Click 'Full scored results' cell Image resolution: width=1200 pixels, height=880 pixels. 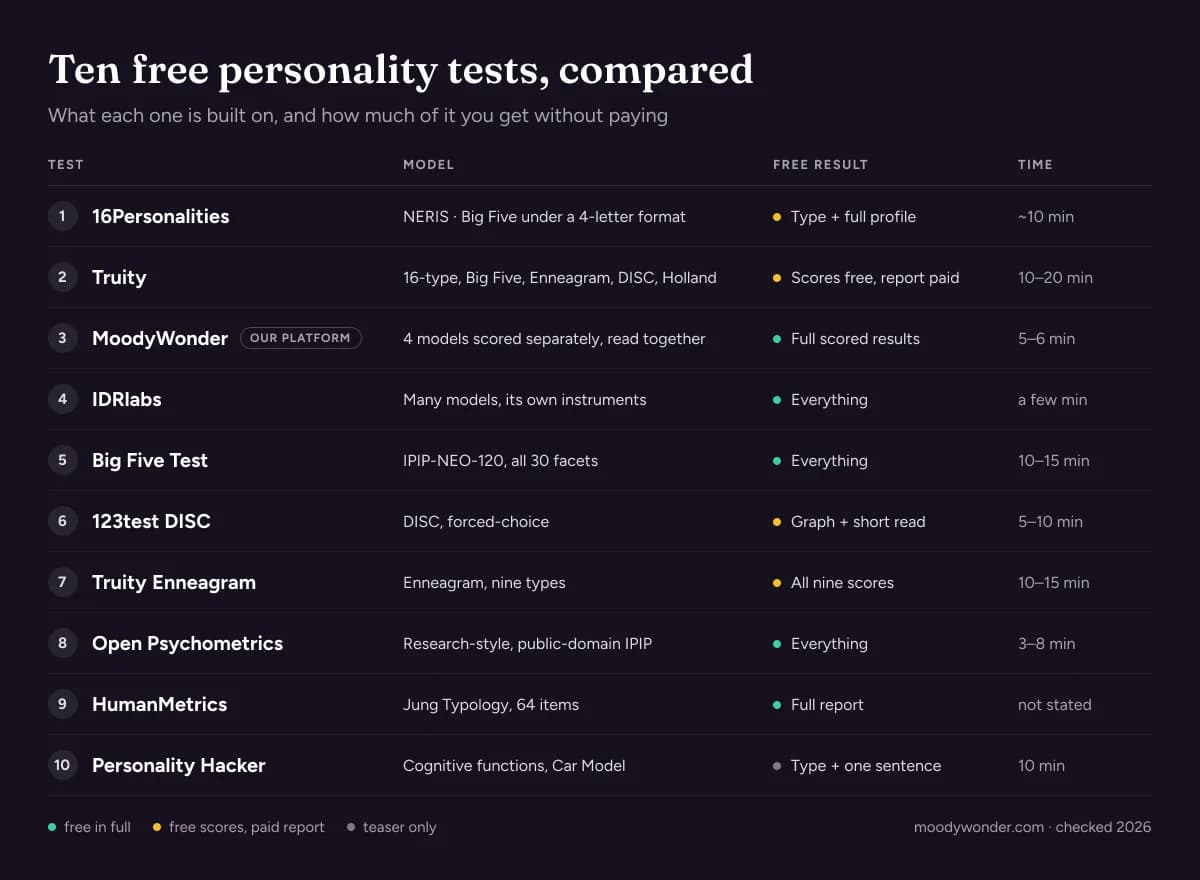point(855,338)
